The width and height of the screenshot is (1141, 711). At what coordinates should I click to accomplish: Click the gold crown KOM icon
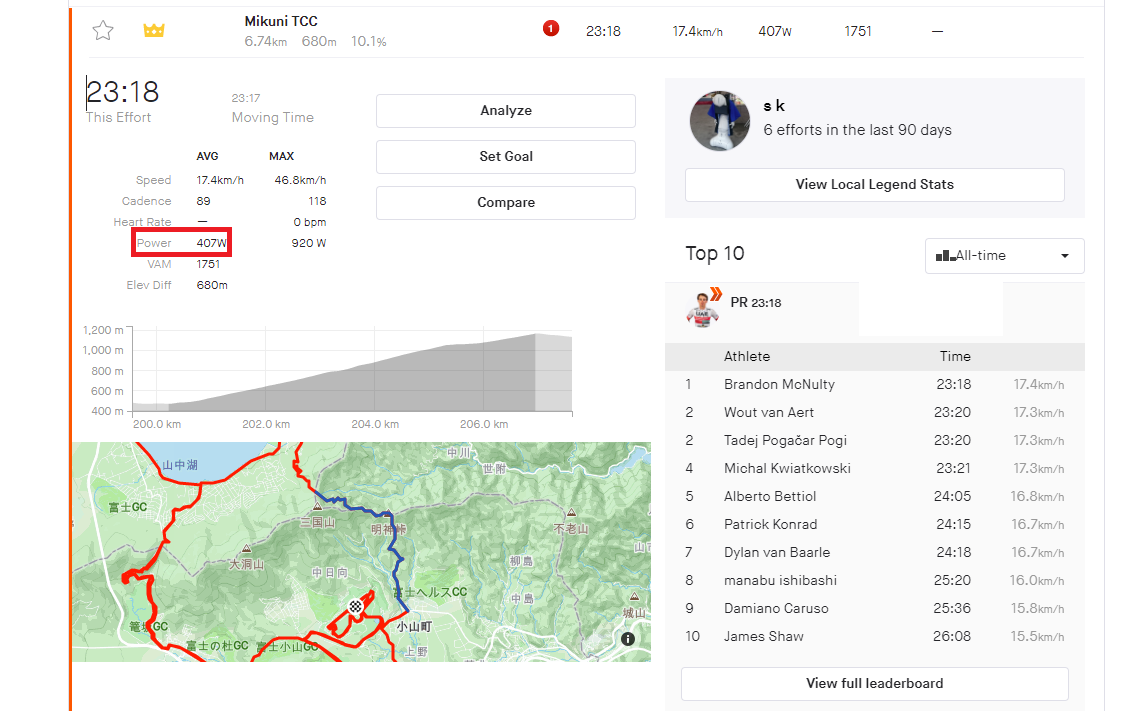pos(153,31)
